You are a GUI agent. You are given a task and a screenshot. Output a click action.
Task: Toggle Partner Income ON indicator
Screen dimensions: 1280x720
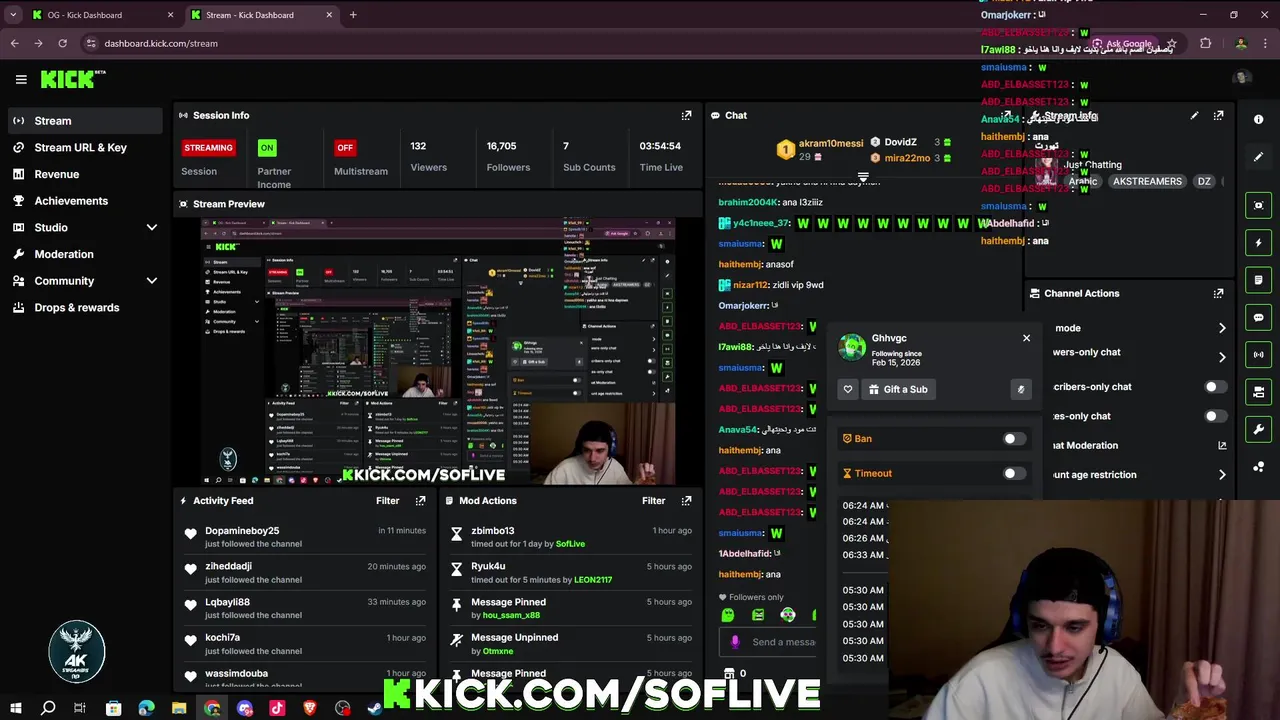click(267, 147)
